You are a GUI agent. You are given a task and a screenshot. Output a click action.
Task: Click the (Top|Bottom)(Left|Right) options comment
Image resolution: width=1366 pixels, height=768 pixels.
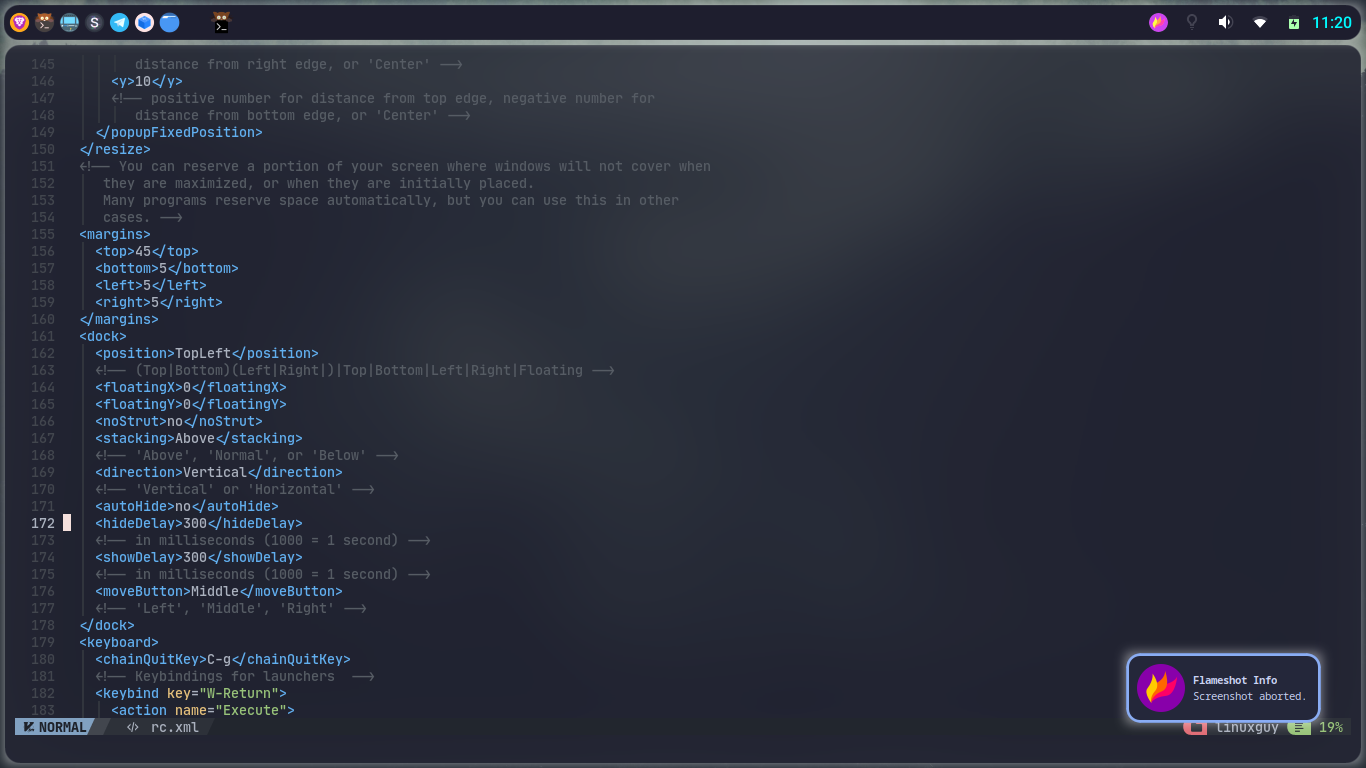355,371
